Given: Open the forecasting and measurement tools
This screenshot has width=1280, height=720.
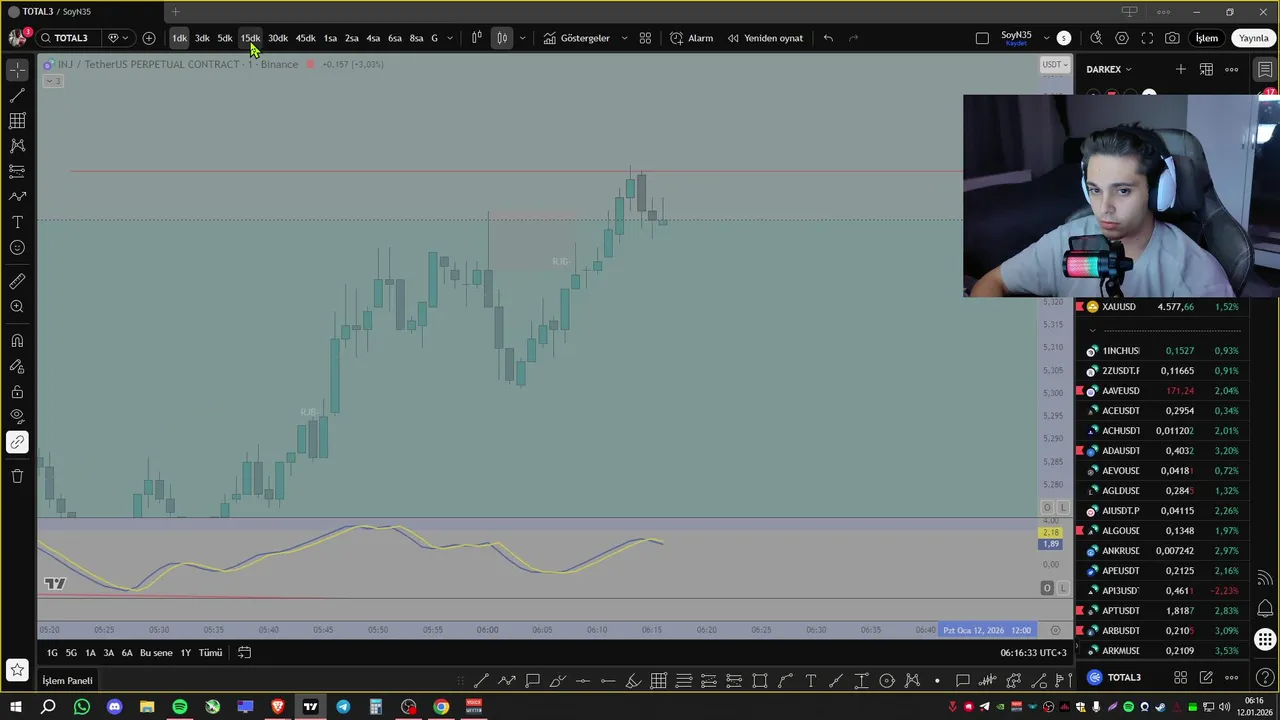Looking at the screenshot, I should coord(17,171).
